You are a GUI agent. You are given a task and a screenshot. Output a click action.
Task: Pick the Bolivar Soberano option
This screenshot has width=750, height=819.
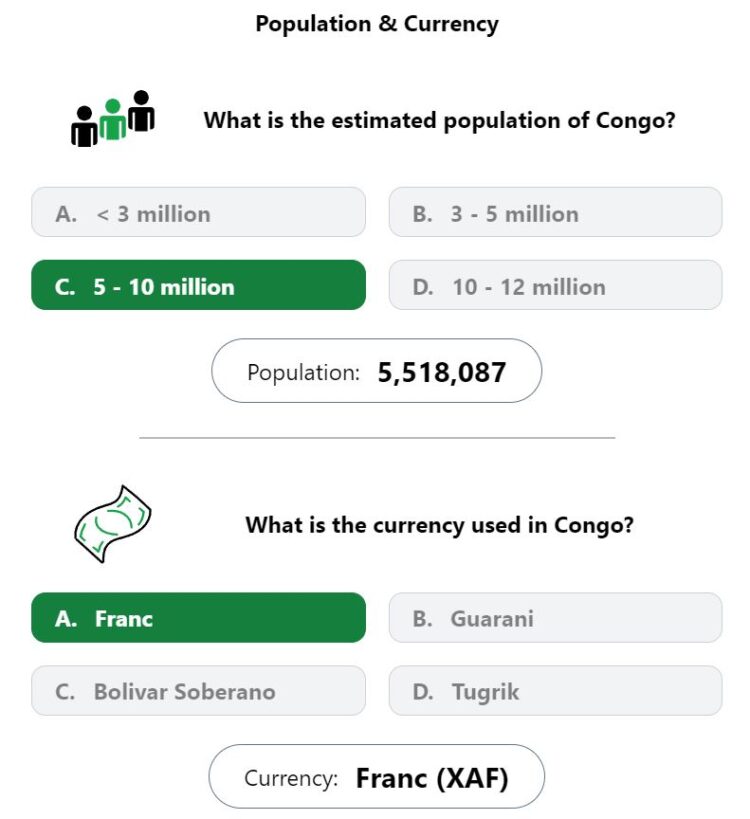(x=198, y=691)
